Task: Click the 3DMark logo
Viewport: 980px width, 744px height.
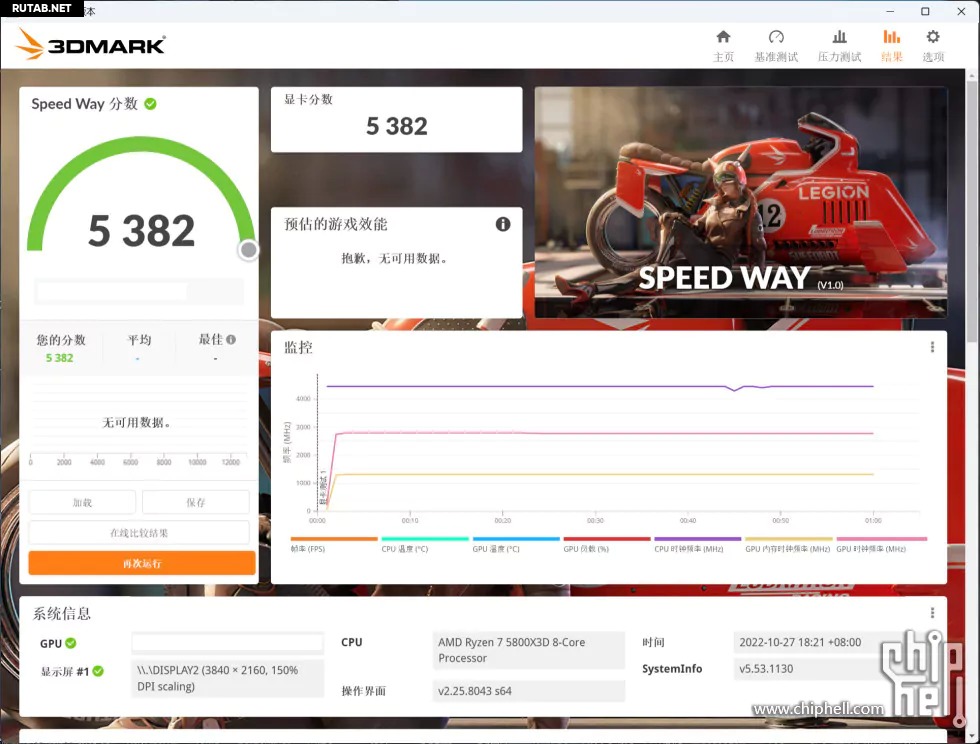Action: tap(90, 44)
